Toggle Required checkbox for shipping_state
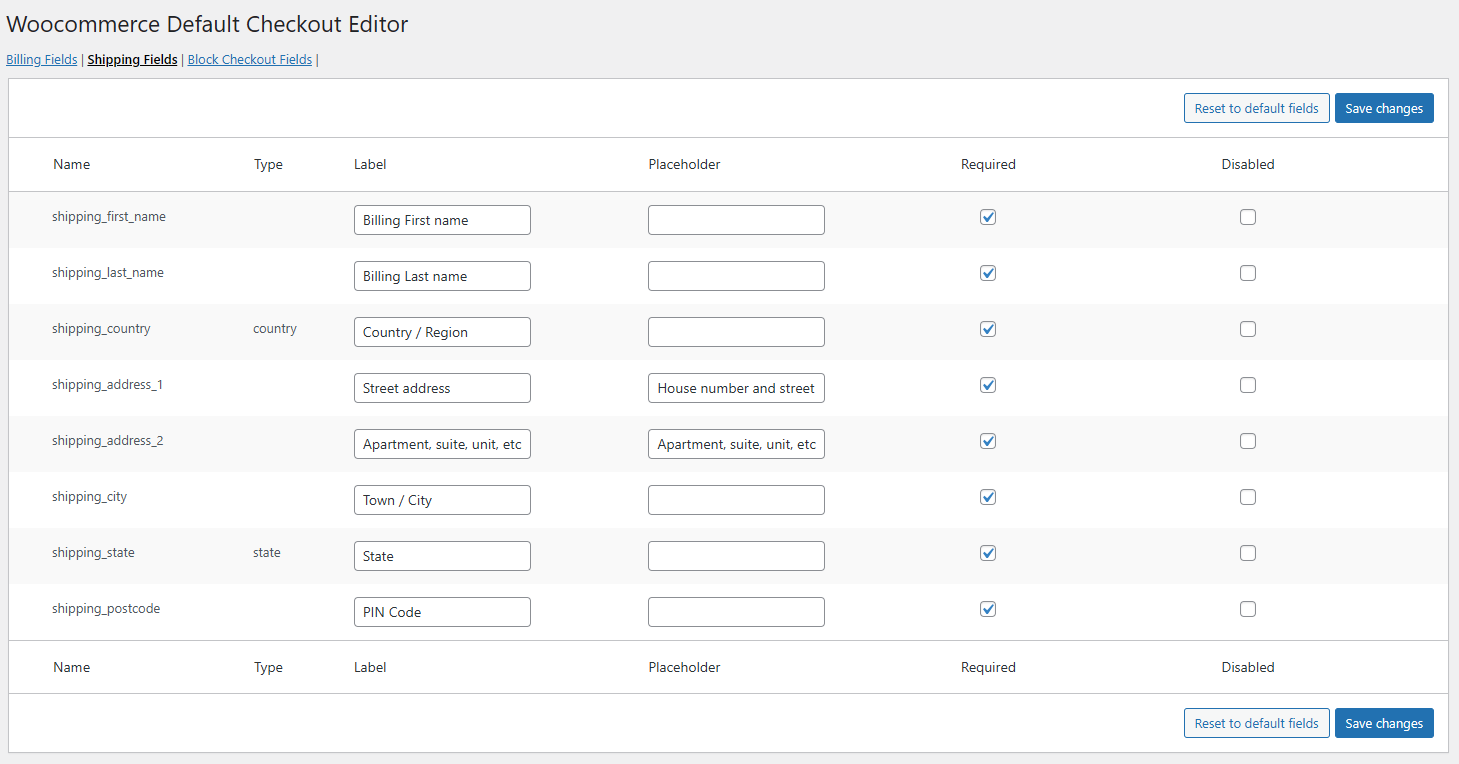This screenshot has width=1459, height=764. [x=988, y=553]
